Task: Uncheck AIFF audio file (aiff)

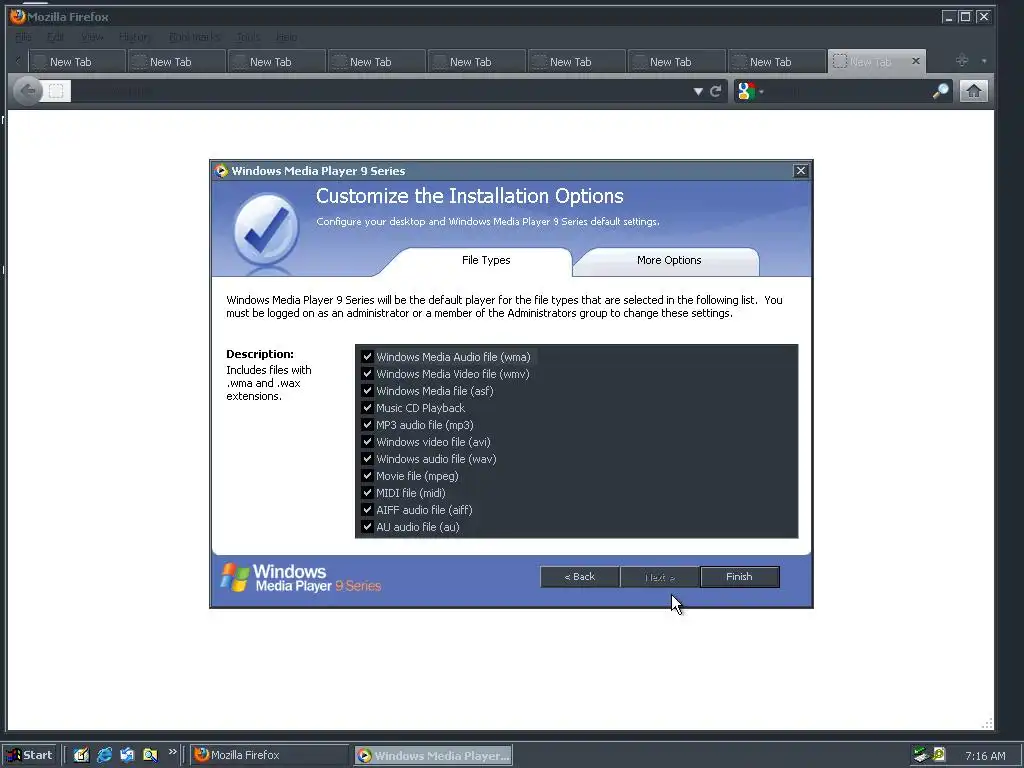Action: coord(367,509)
